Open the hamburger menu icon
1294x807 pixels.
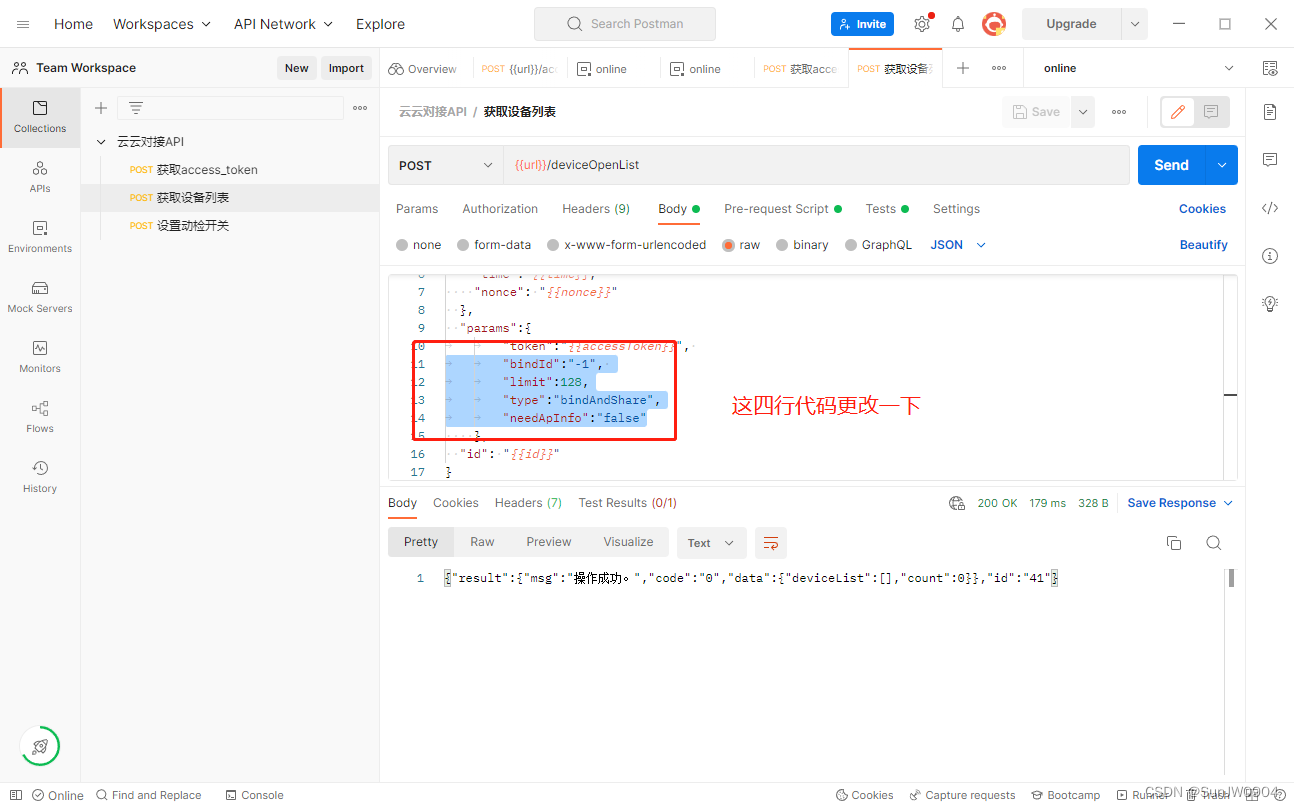pyautogui.click(x=23, y=24)
